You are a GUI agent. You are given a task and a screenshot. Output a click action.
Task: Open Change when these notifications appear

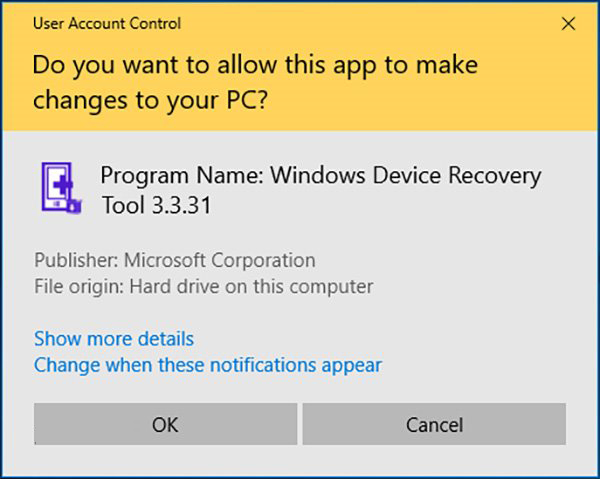pos(208,365)
